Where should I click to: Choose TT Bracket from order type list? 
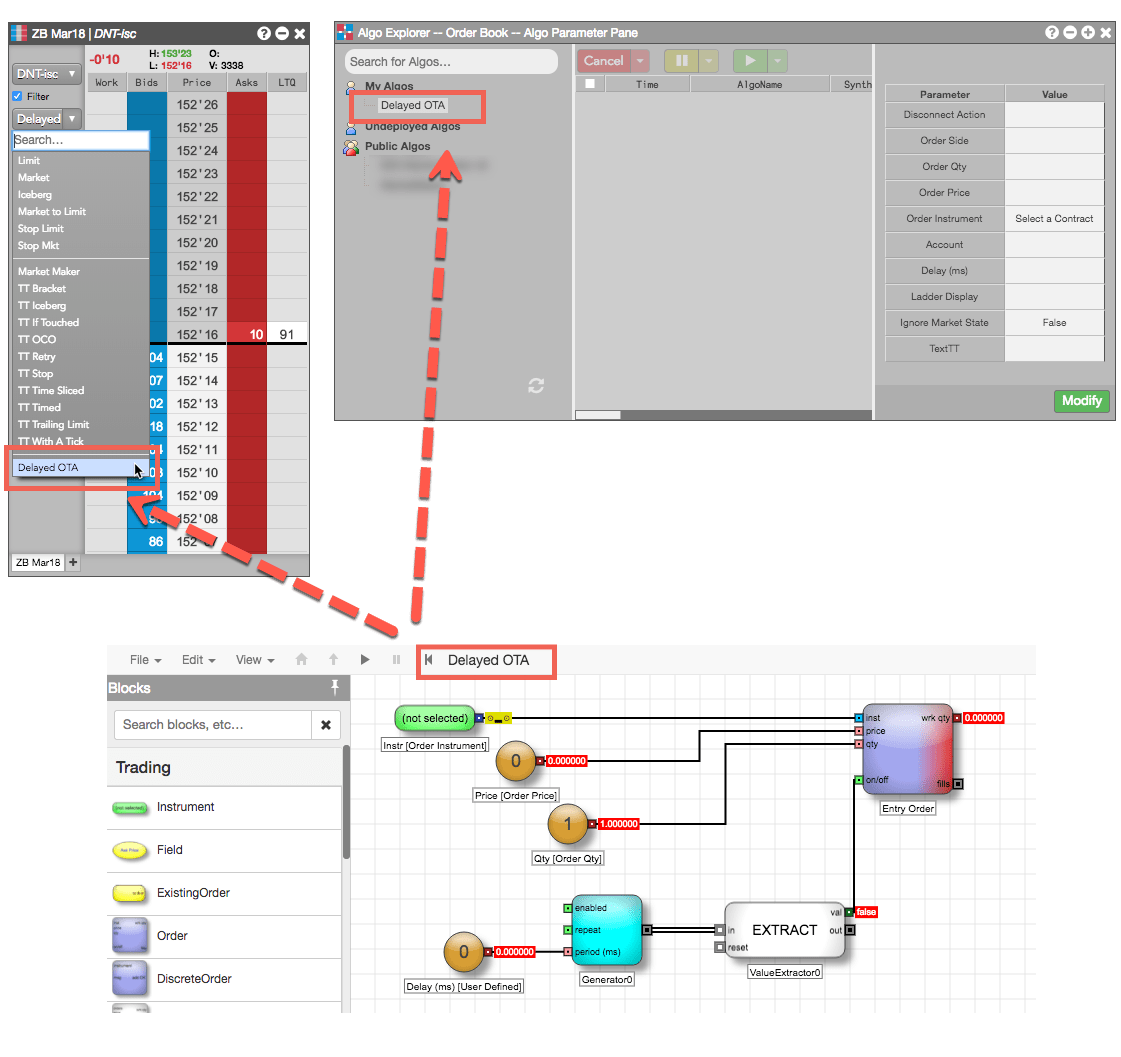point(80,288)
